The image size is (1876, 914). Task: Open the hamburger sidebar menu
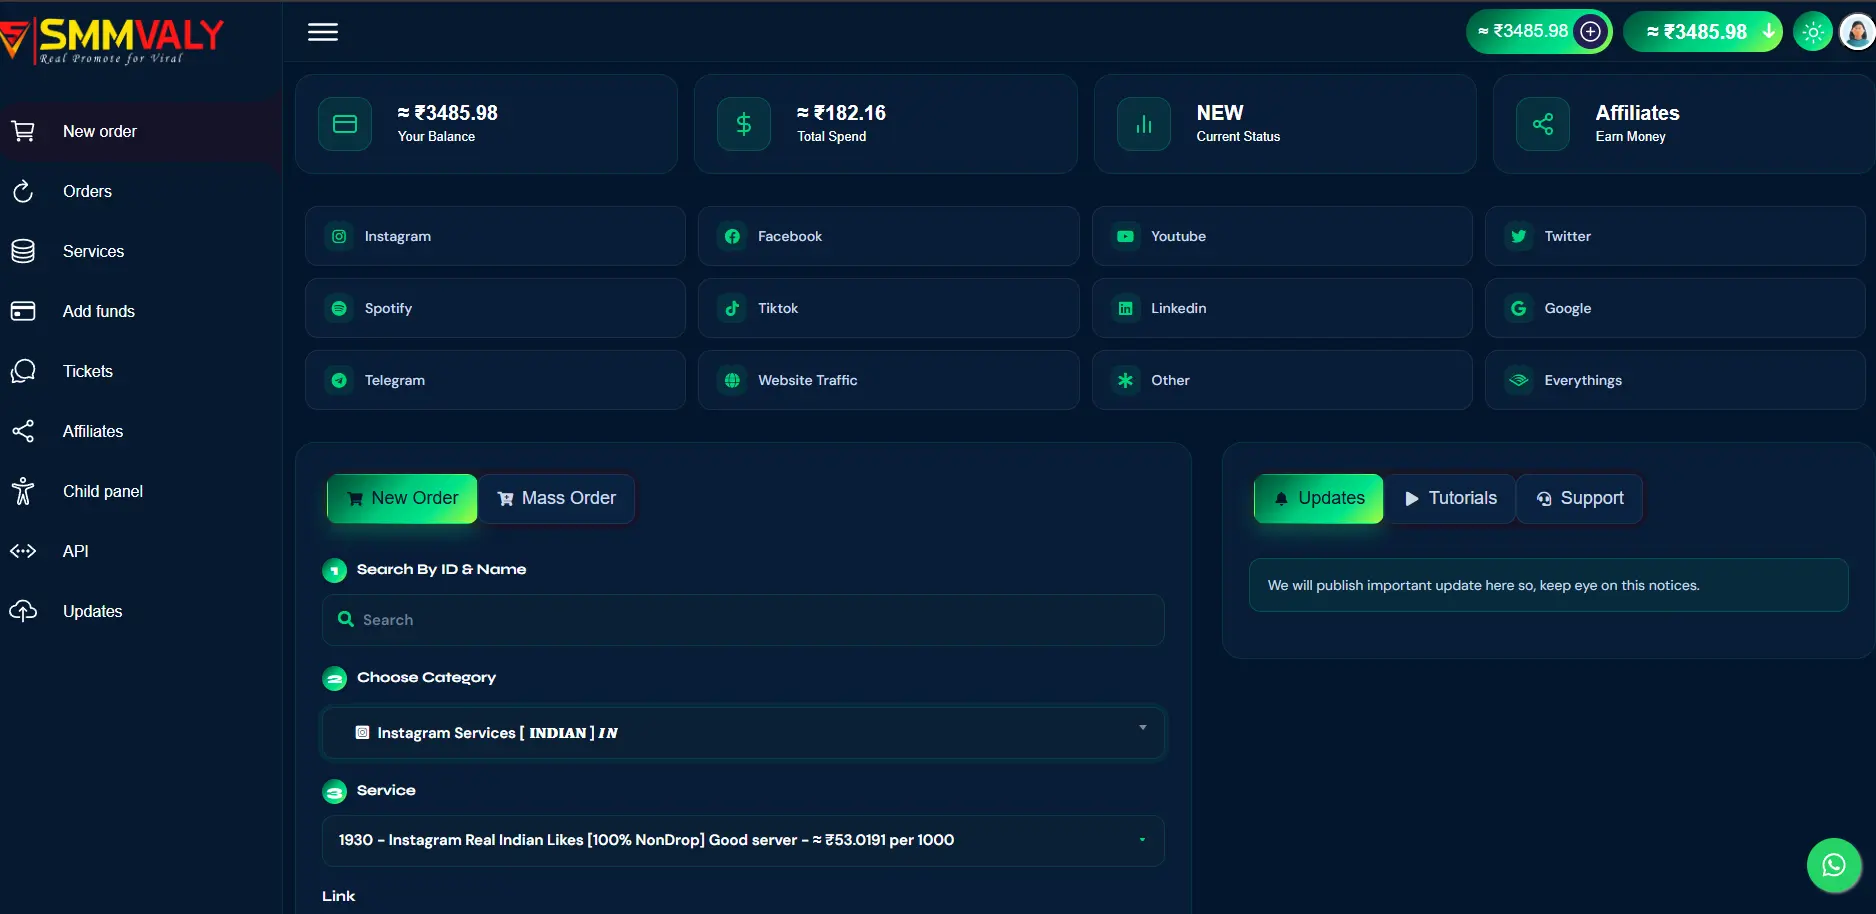pyautogui.click(x=322, y=32)
